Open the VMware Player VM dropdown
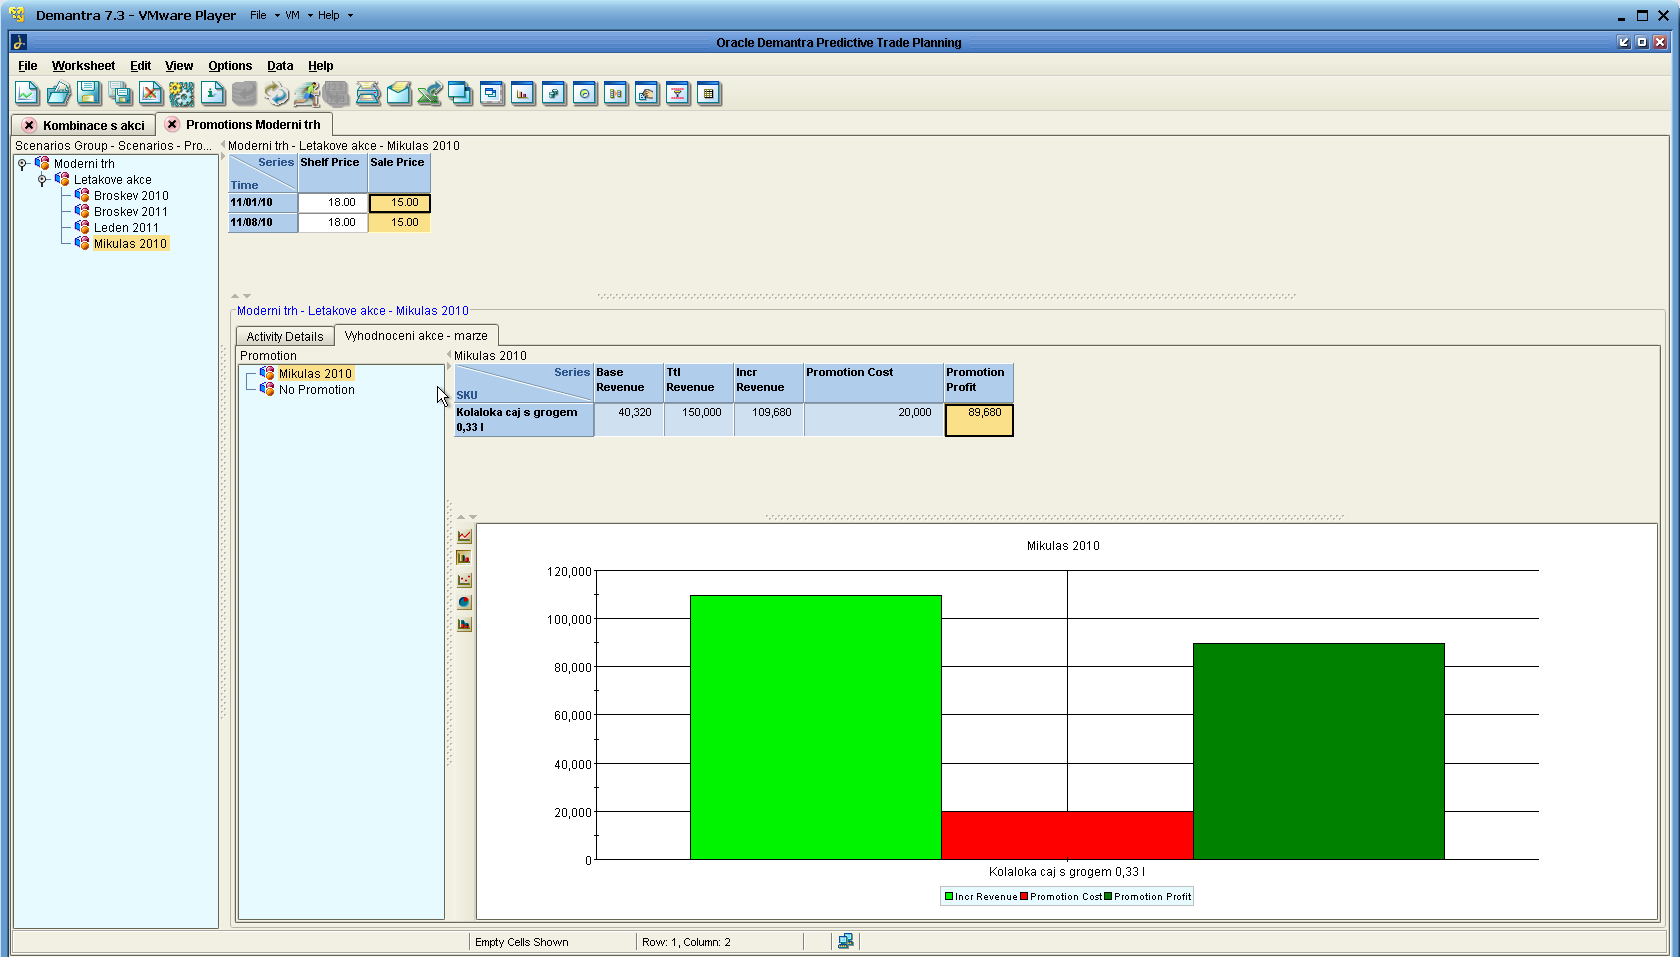 (x=299, y=15)
